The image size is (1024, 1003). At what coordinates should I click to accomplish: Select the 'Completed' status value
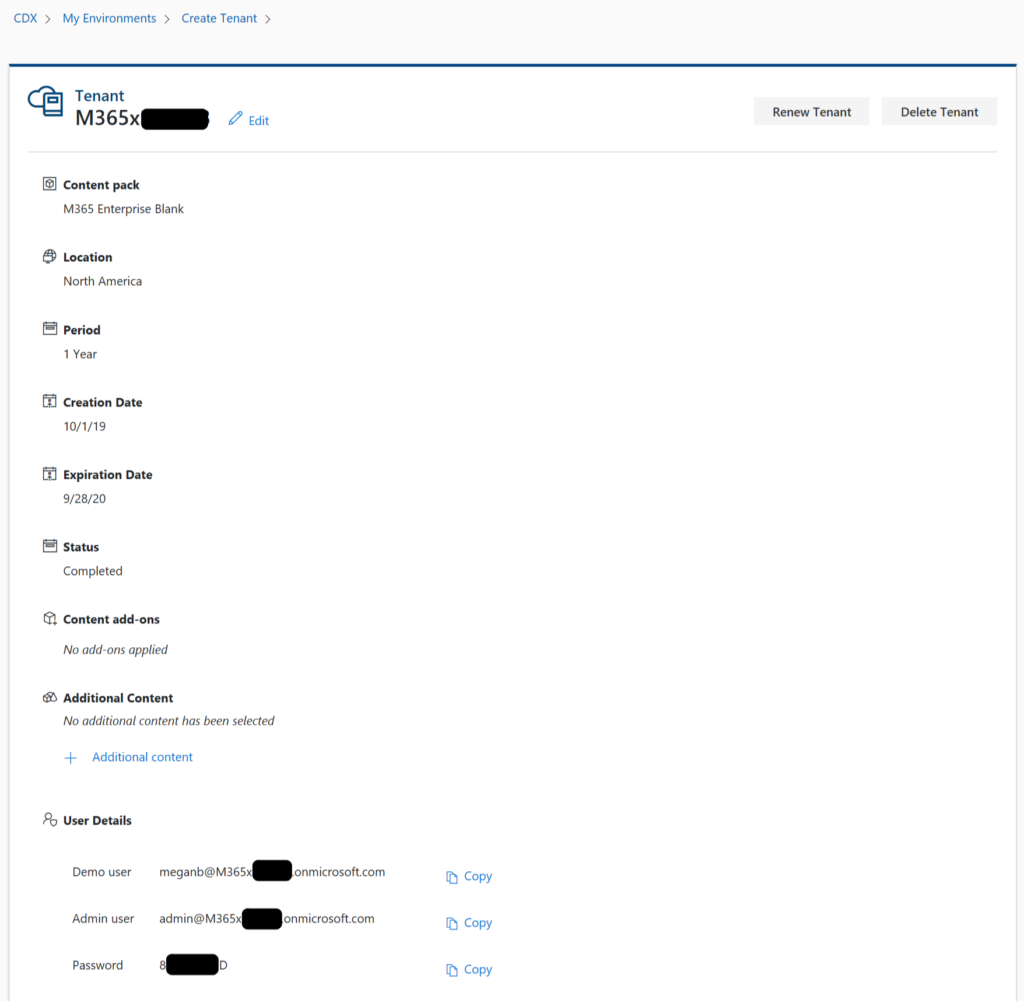point(93,571)
